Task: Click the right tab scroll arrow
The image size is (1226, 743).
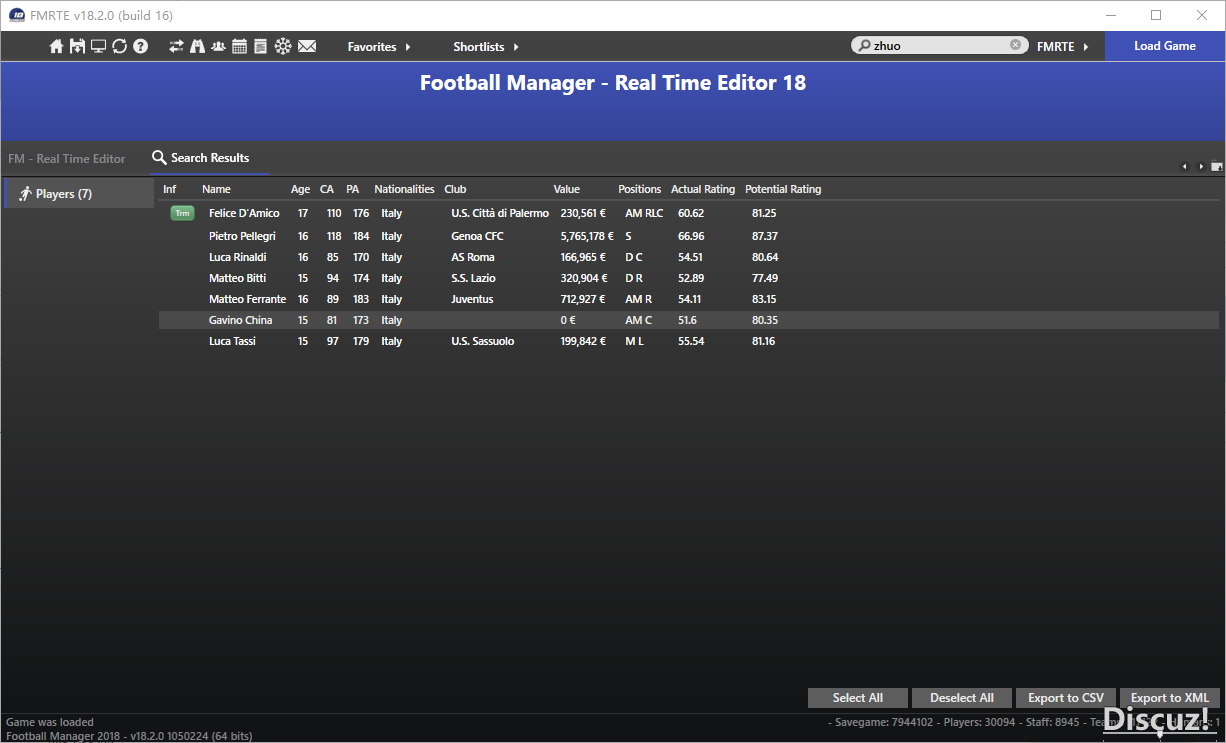Action: click(1201, 166)
